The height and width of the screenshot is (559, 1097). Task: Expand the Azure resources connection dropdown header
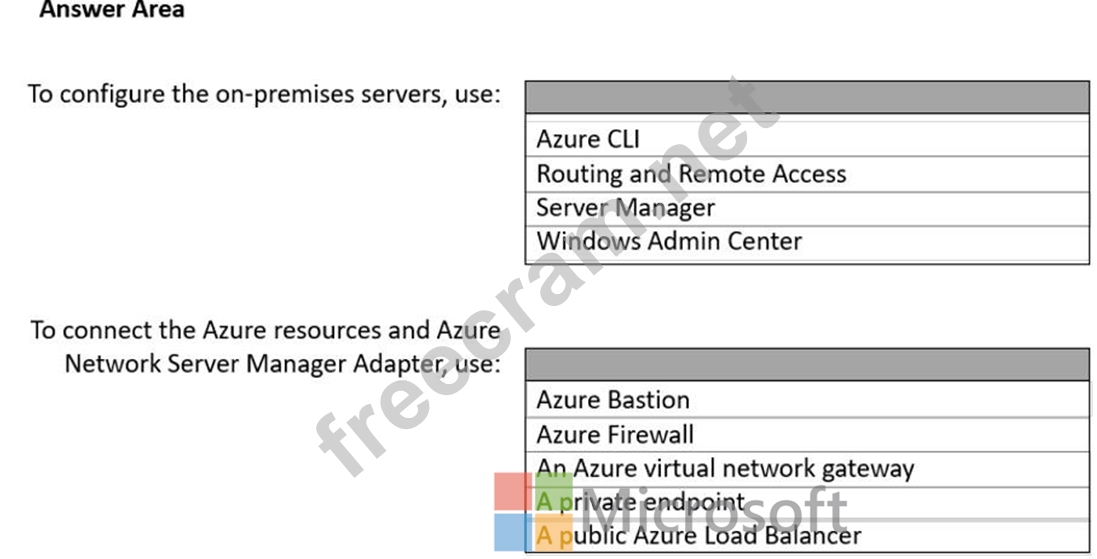point(806,363)
